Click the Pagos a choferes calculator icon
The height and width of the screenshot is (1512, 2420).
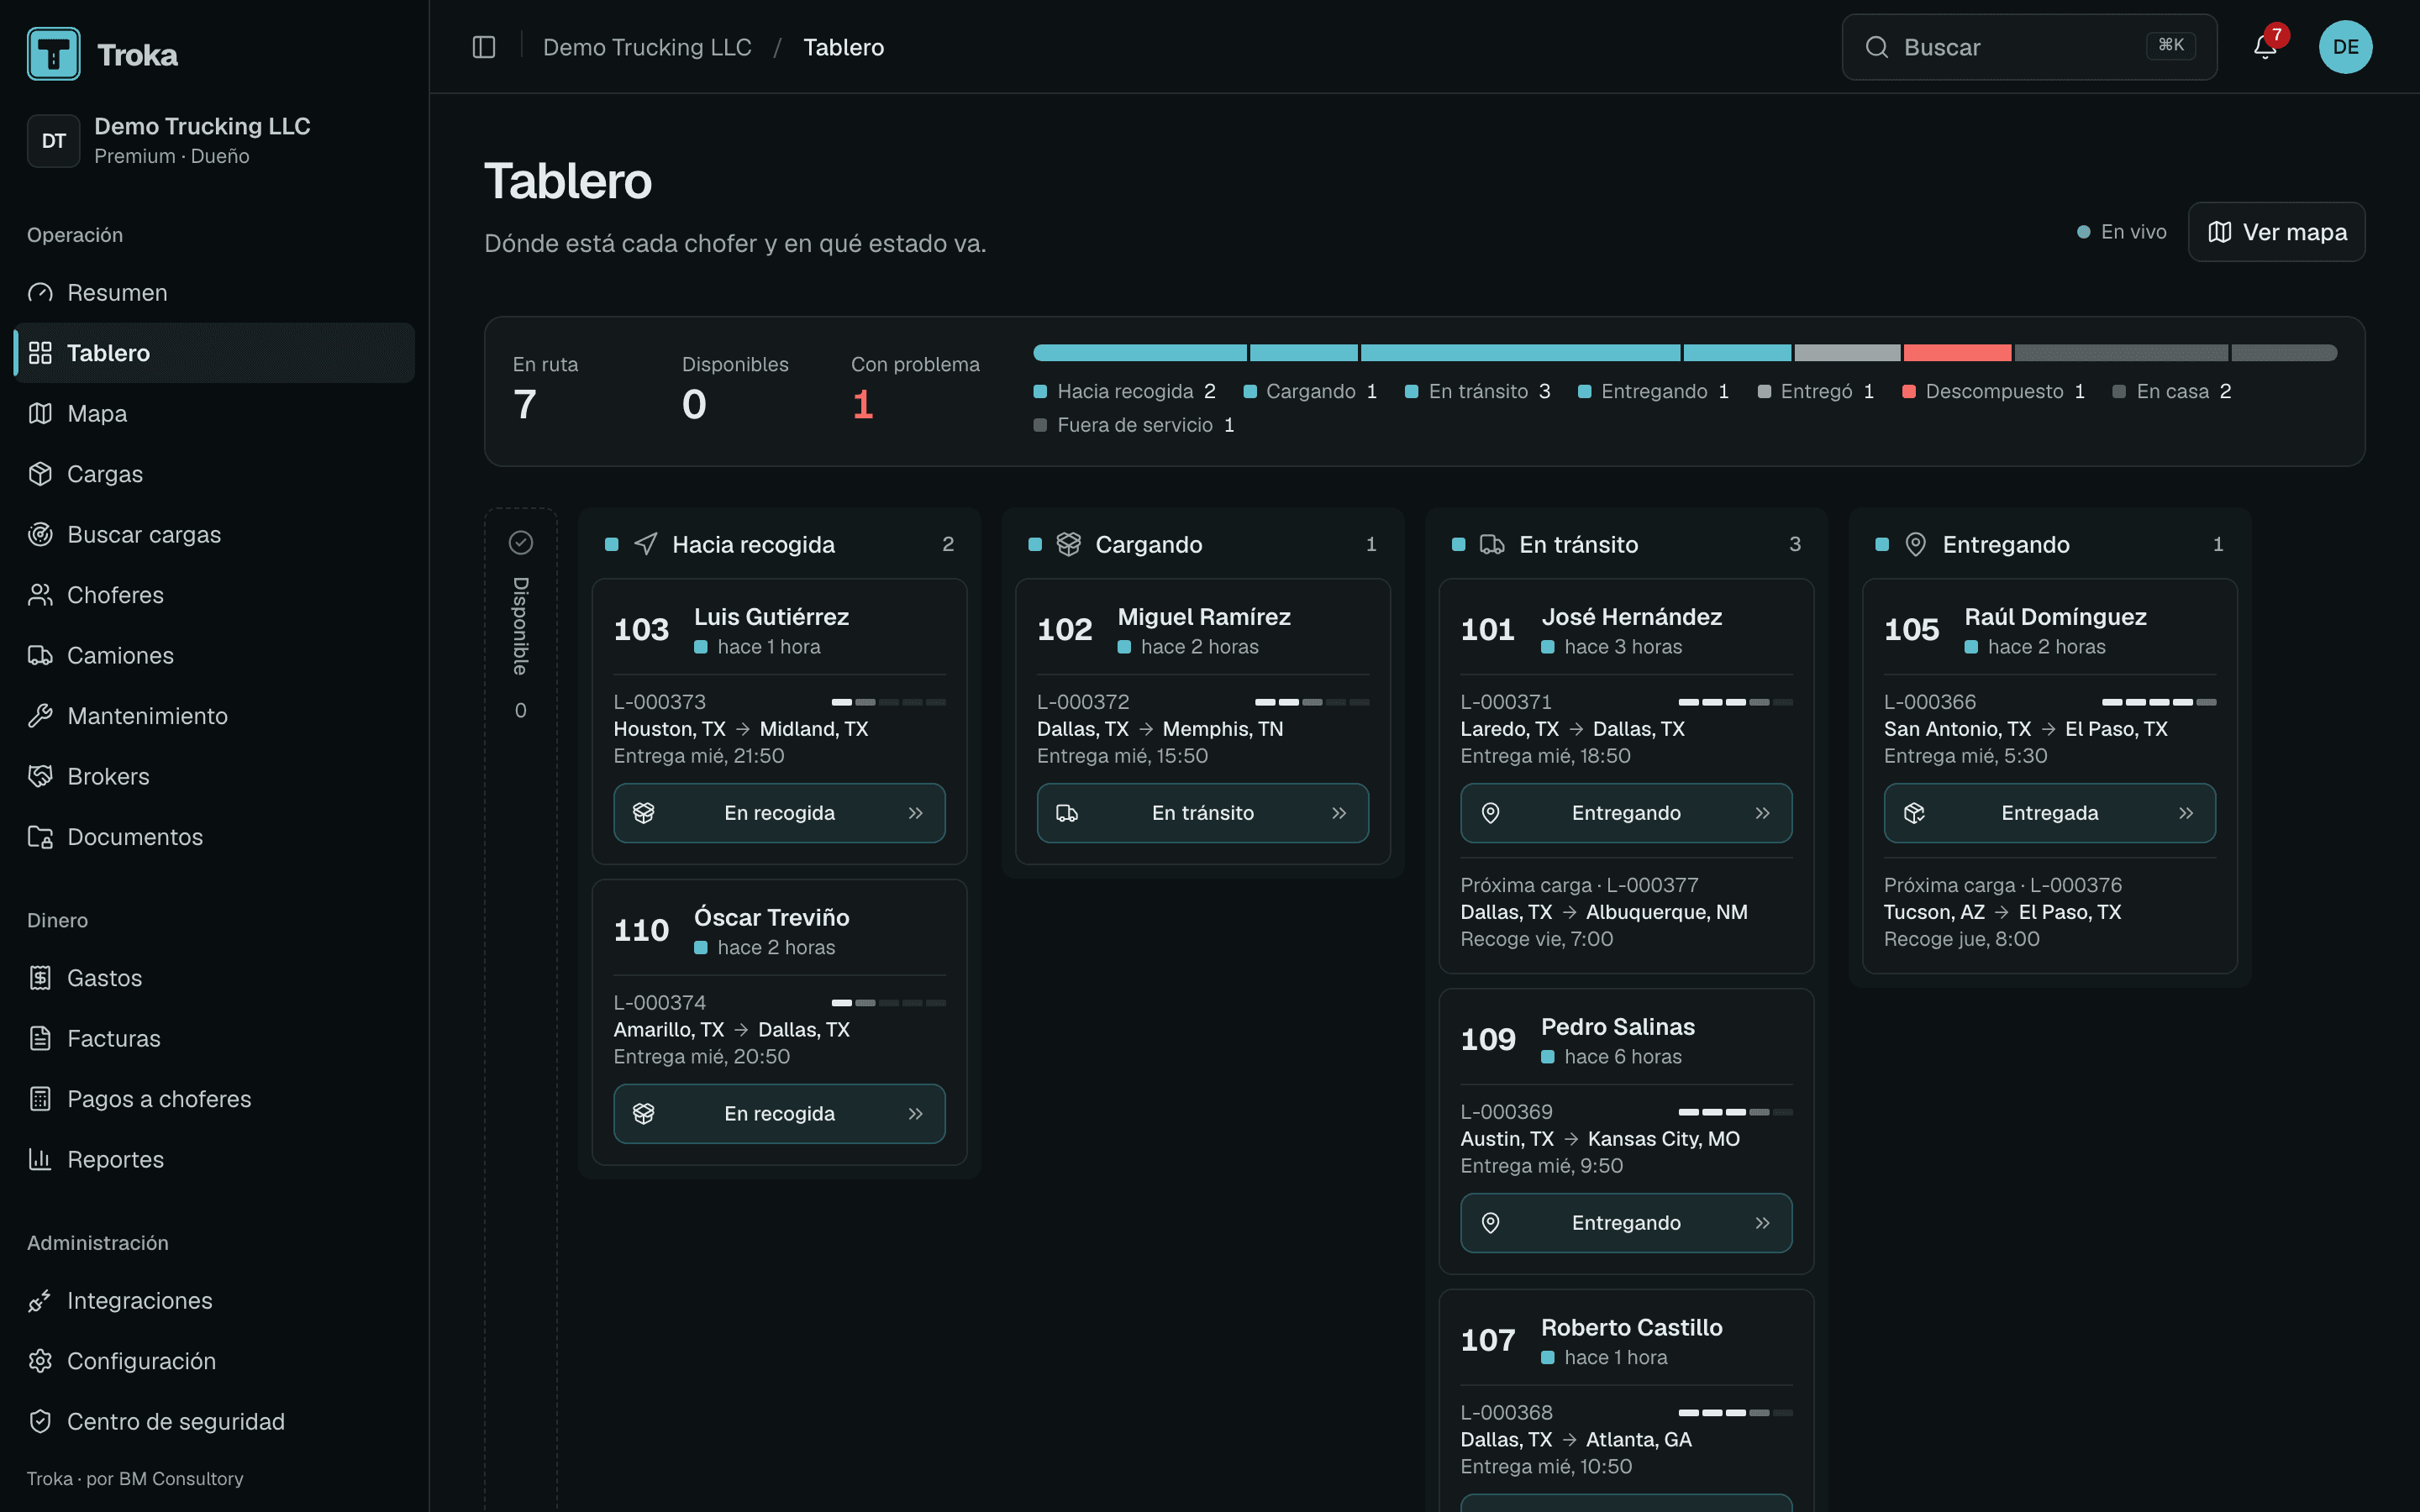40,1099
